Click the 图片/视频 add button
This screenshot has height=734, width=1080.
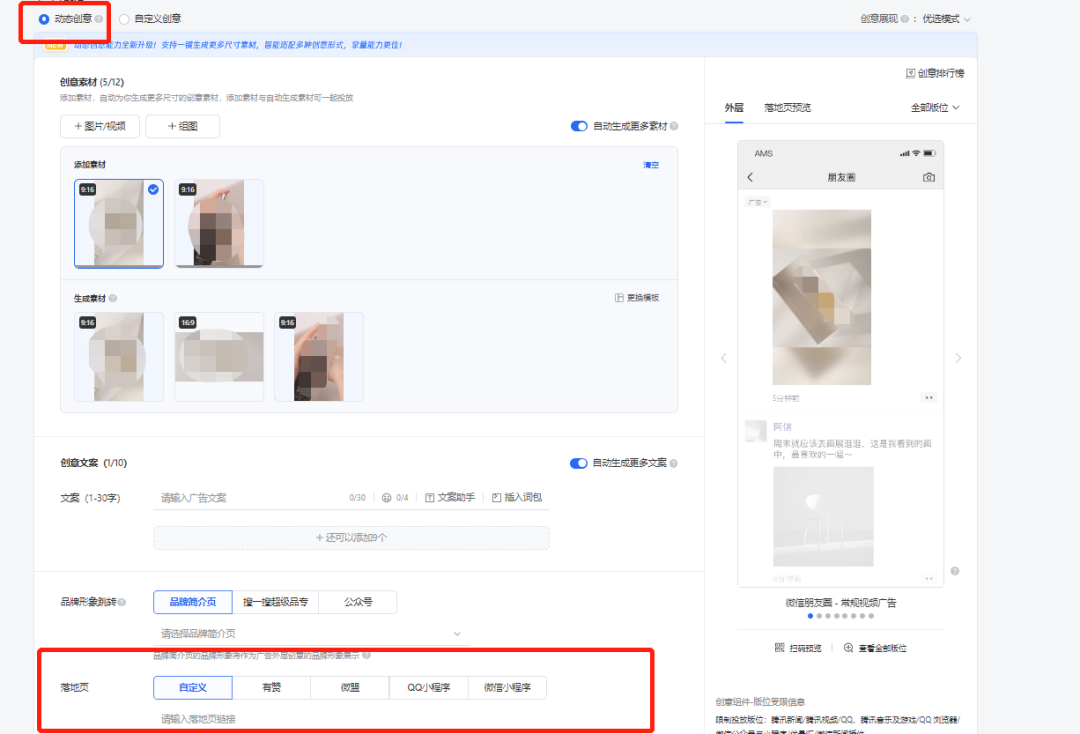tap(100, 126)
